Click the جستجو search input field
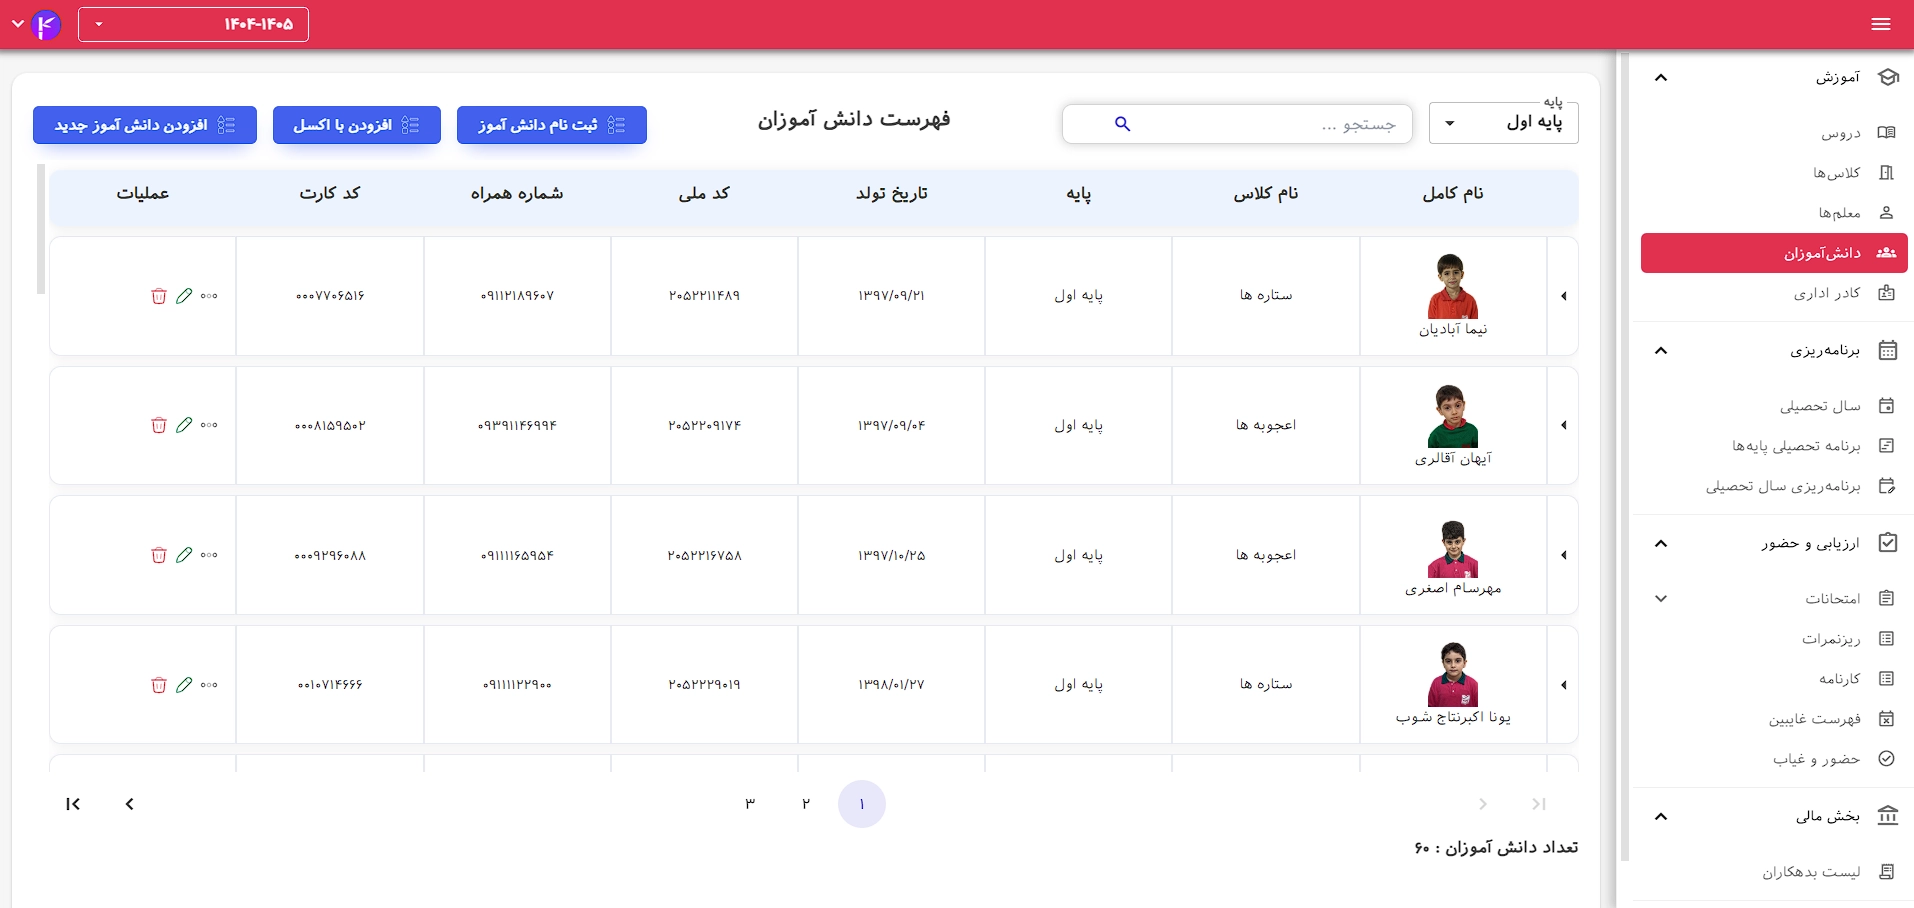Image resolution: width=1914 pixels, height=908 pixels. click(1237, 124)
